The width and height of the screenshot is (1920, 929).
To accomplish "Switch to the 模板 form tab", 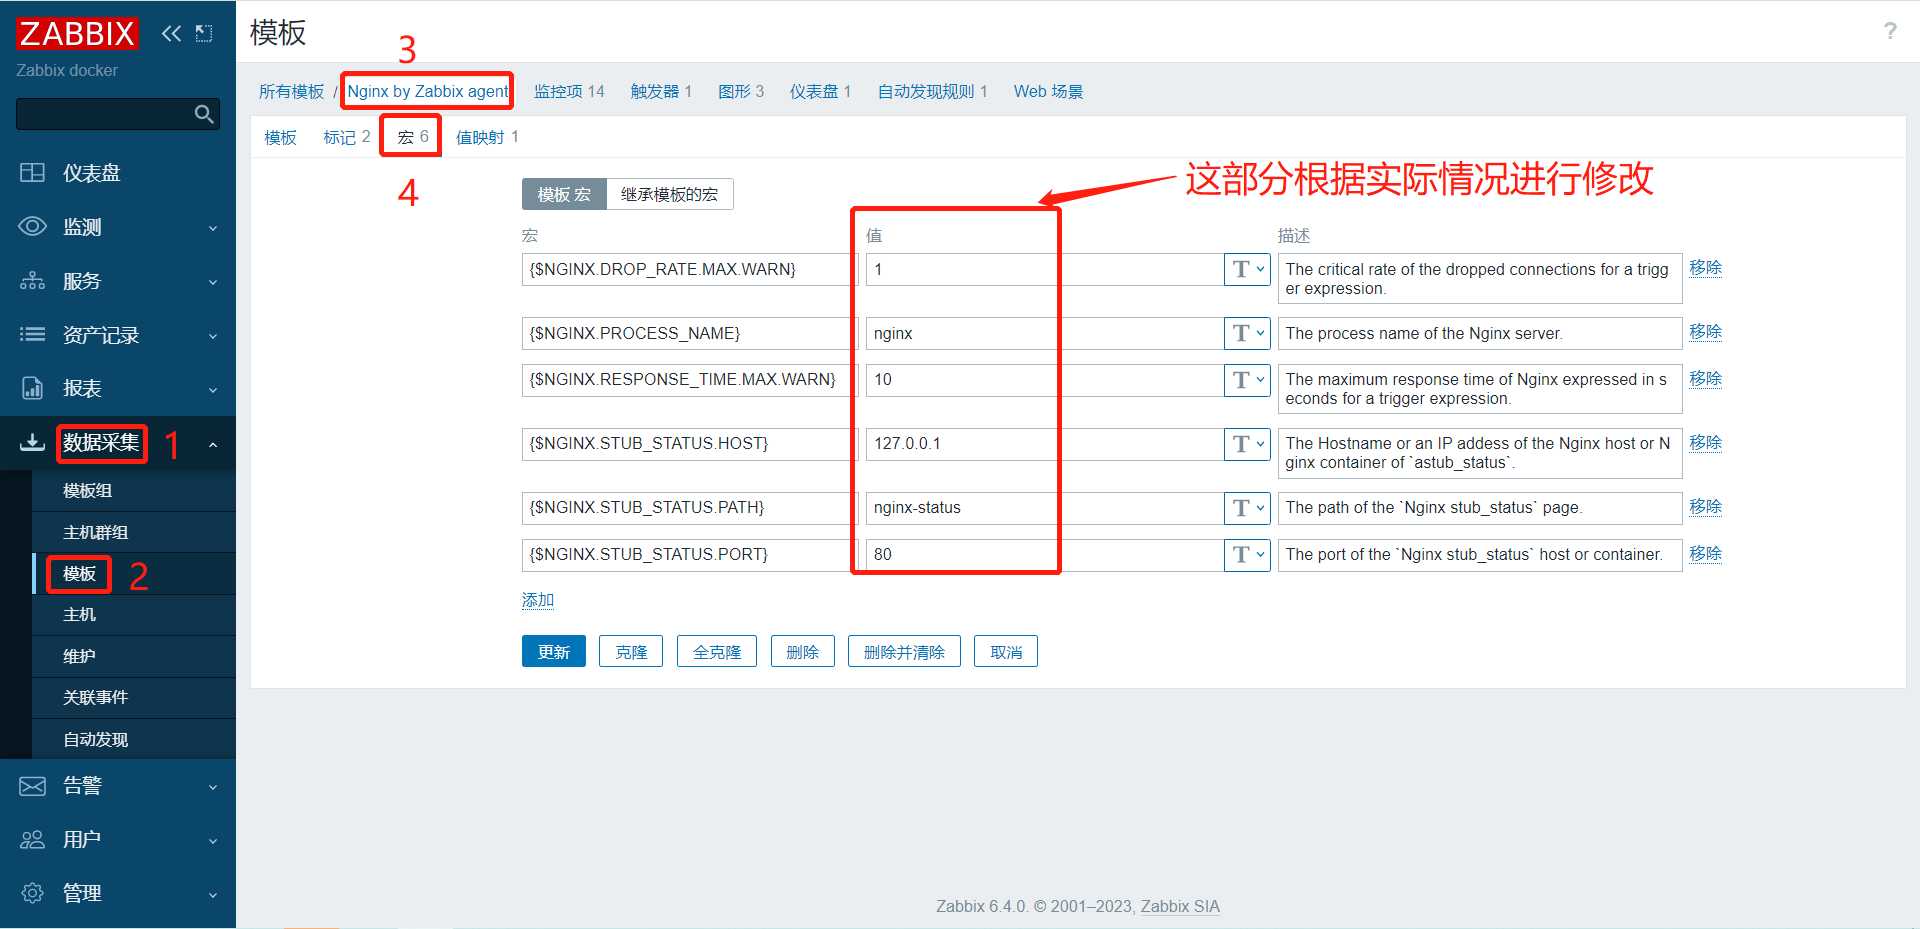I will 280,137.
